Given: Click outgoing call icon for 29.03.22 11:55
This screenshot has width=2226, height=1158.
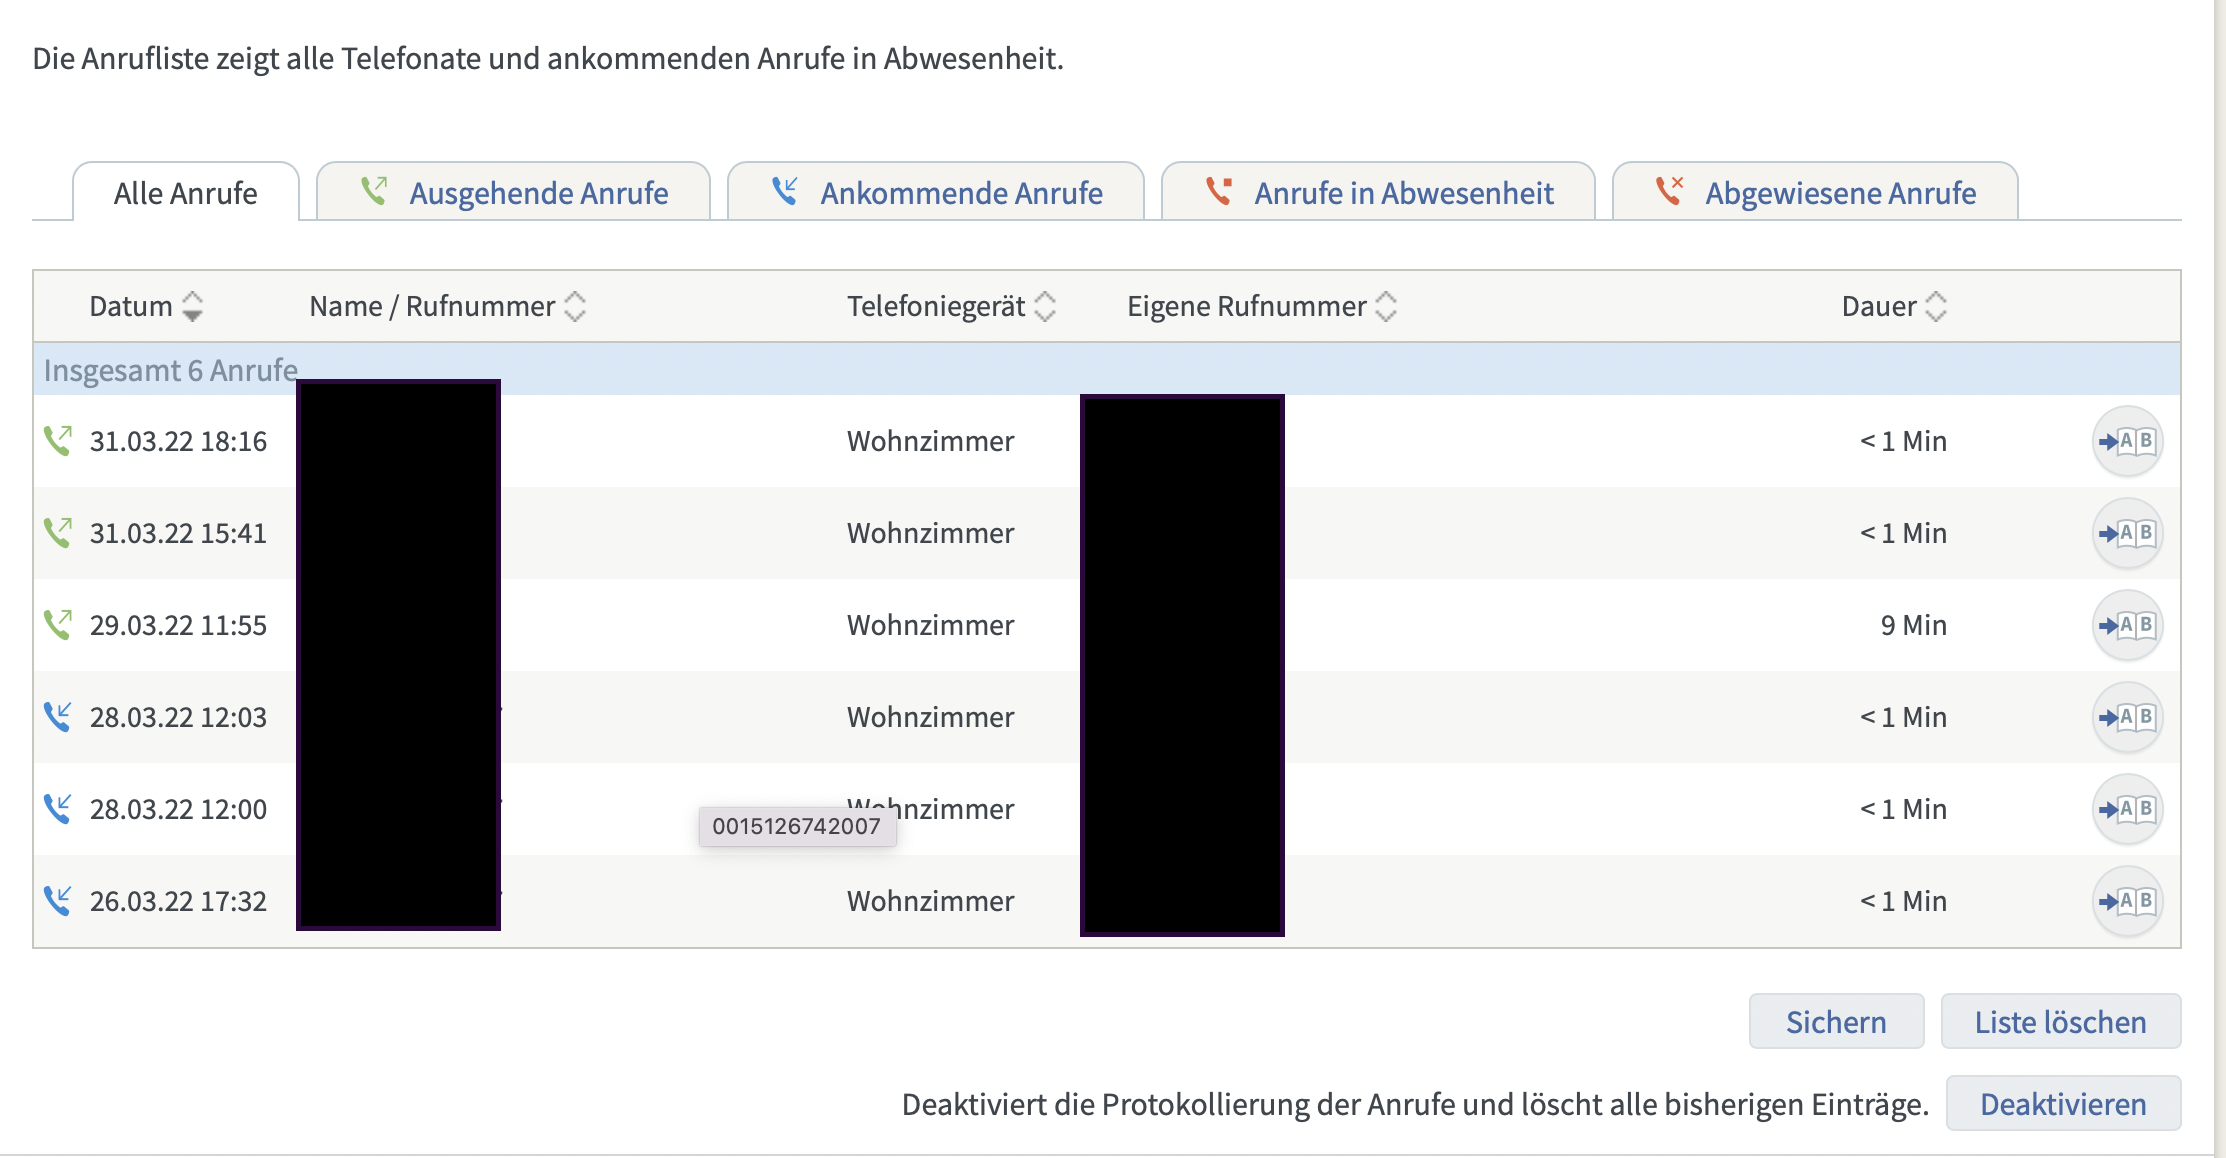Looking at the screenshot, I should [58, 625].
